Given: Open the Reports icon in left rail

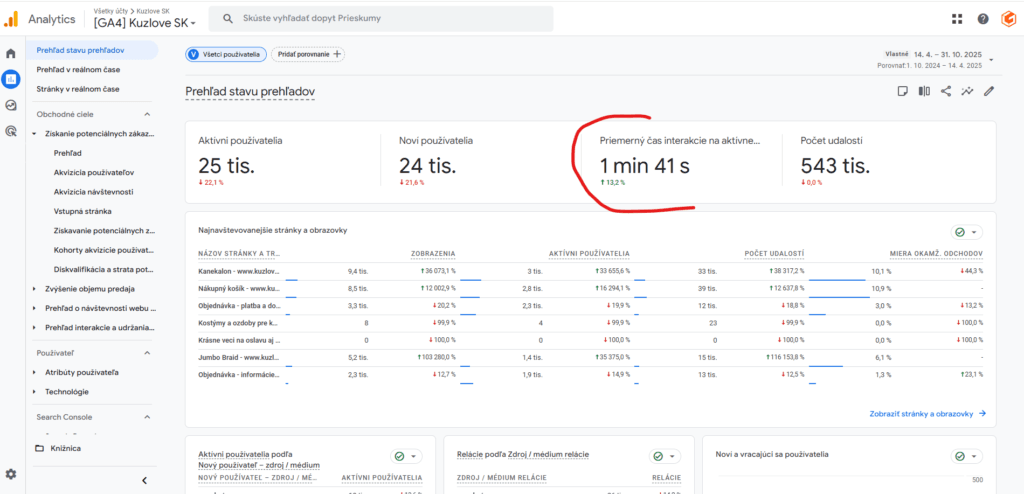Looking at the screenshot, I should (x=10, y=79).
